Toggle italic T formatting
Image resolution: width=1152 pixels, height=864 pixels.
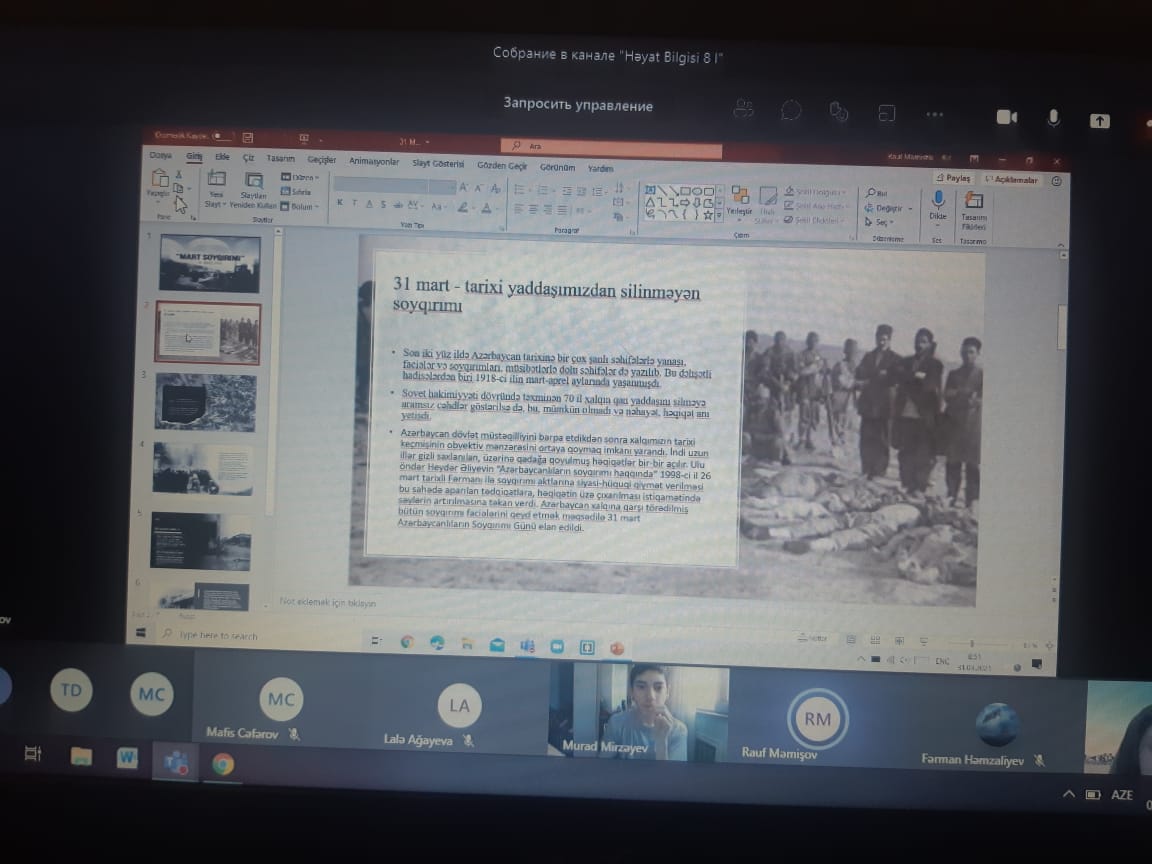pyautogui.click(x=354, y=203)
